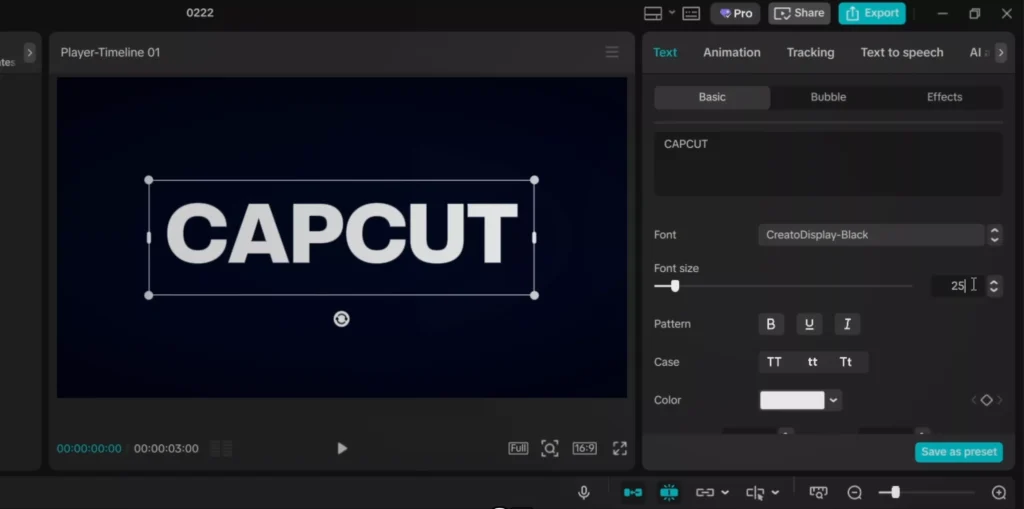The height and width of the screenshot is (509, 1024).
Task: Select the Effects sub-tab
Action: click(944, 97)
